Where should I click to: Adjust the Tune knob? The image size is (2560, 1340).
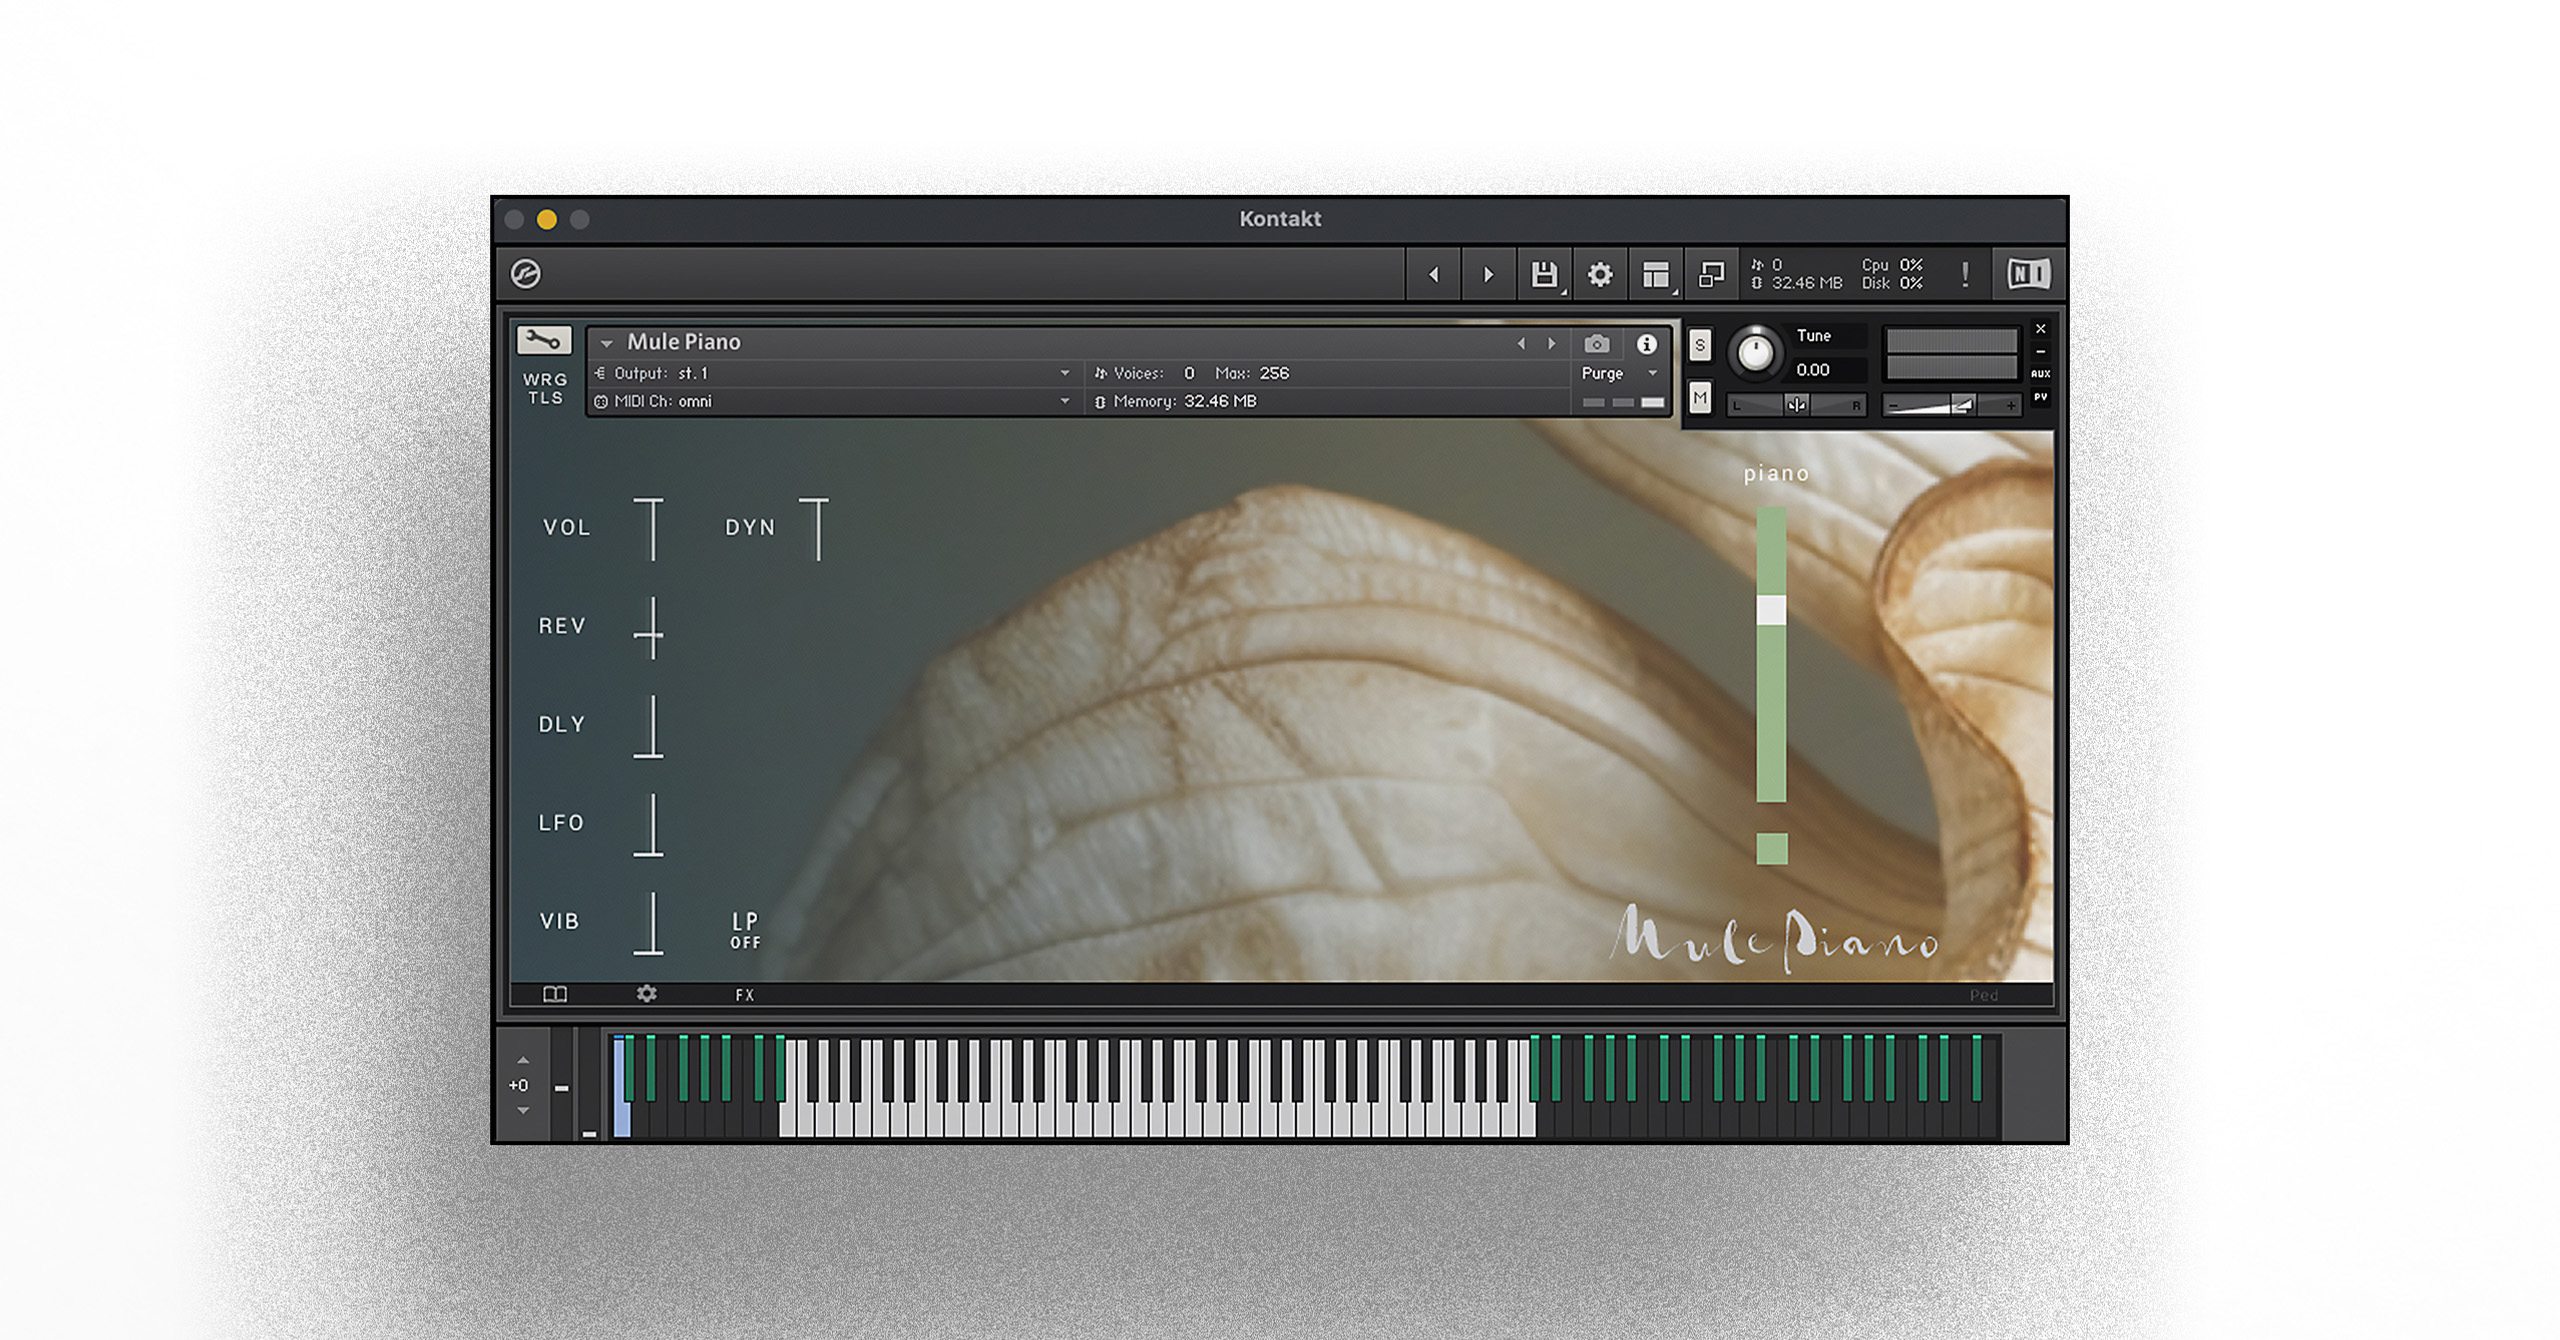(x=1755, y=352)
